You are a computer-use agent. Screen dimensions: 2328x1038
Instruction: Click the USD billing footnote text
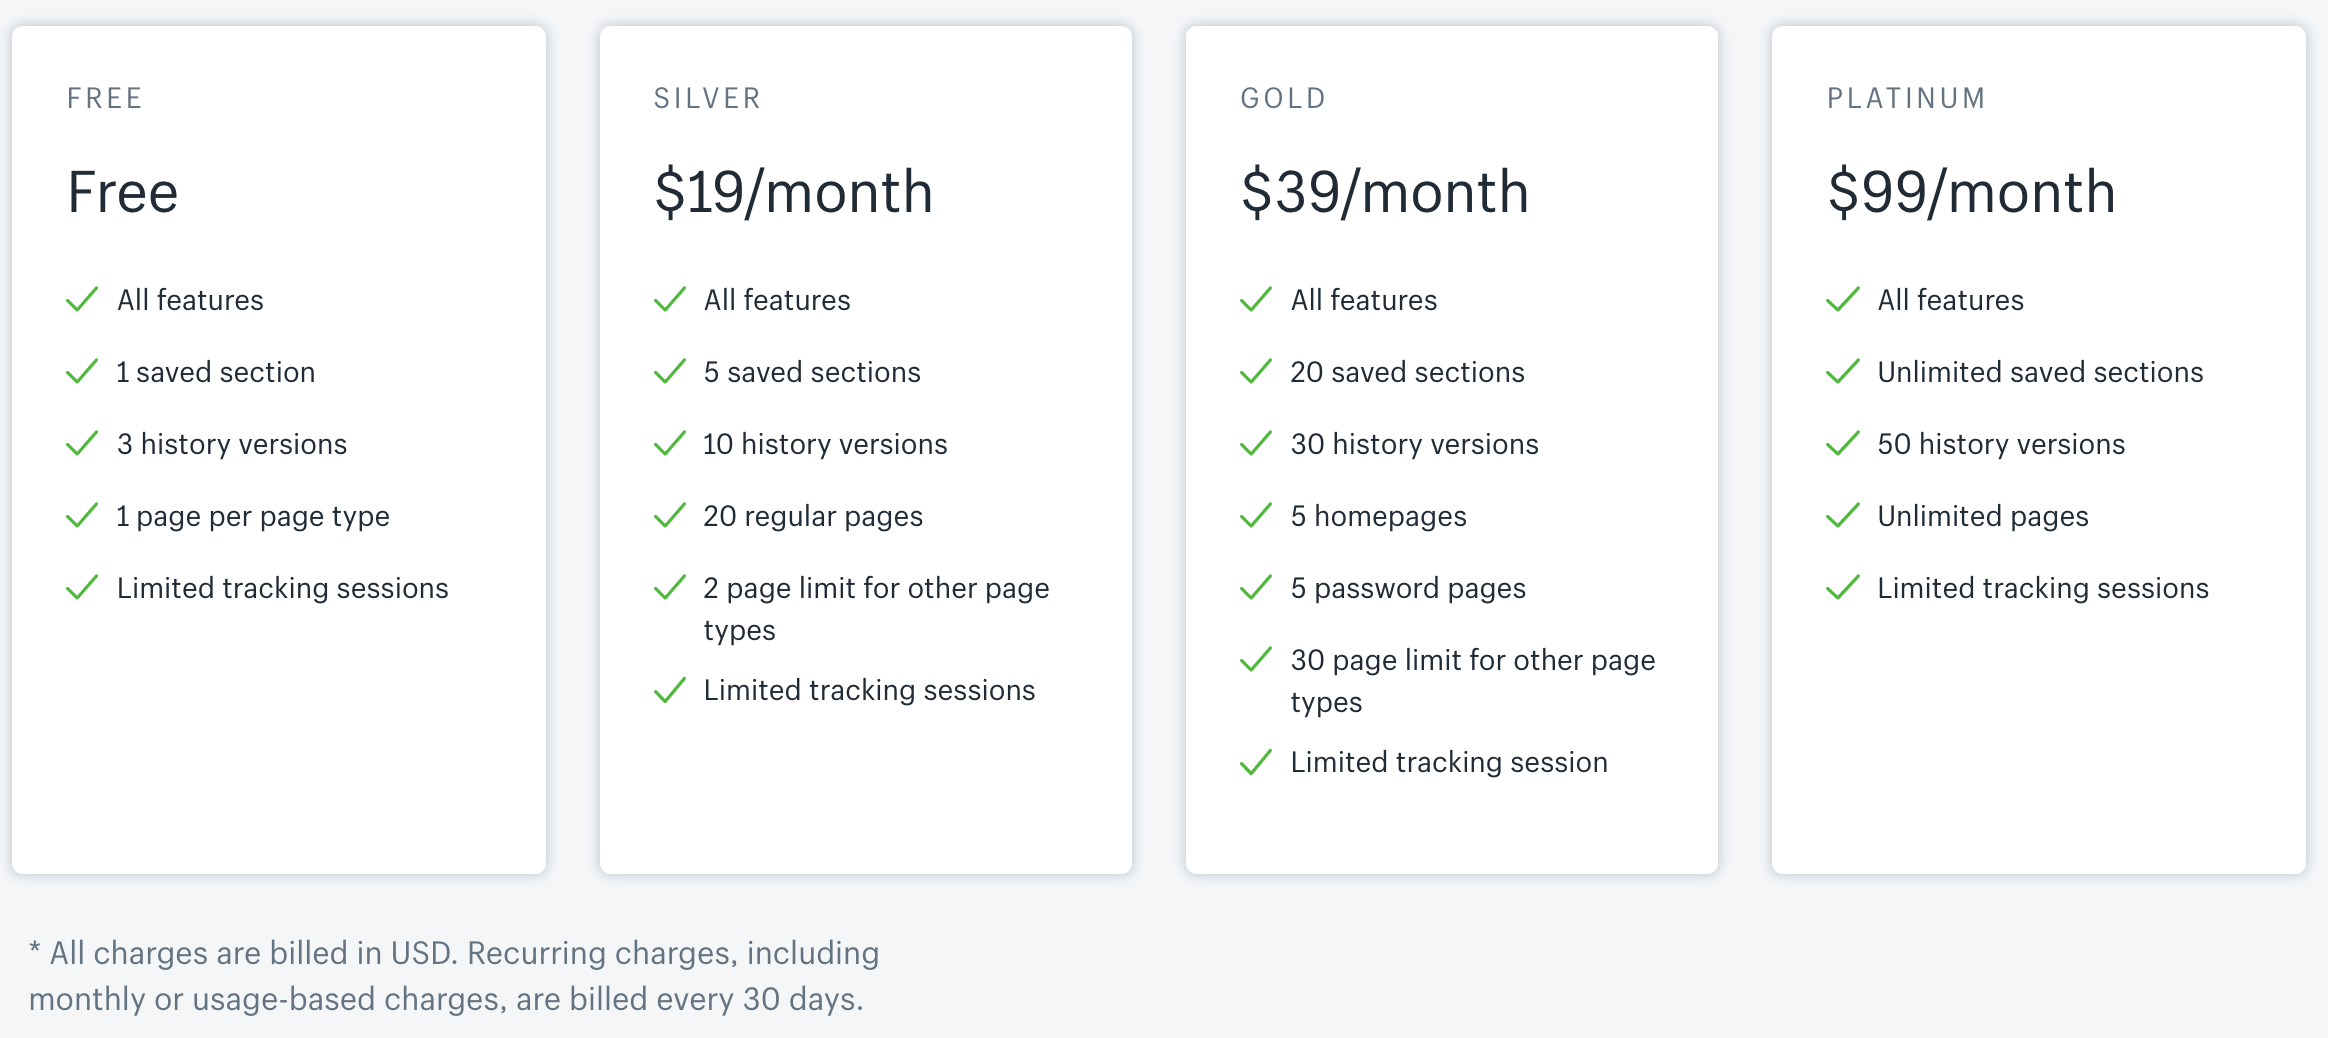coord(454,976)
